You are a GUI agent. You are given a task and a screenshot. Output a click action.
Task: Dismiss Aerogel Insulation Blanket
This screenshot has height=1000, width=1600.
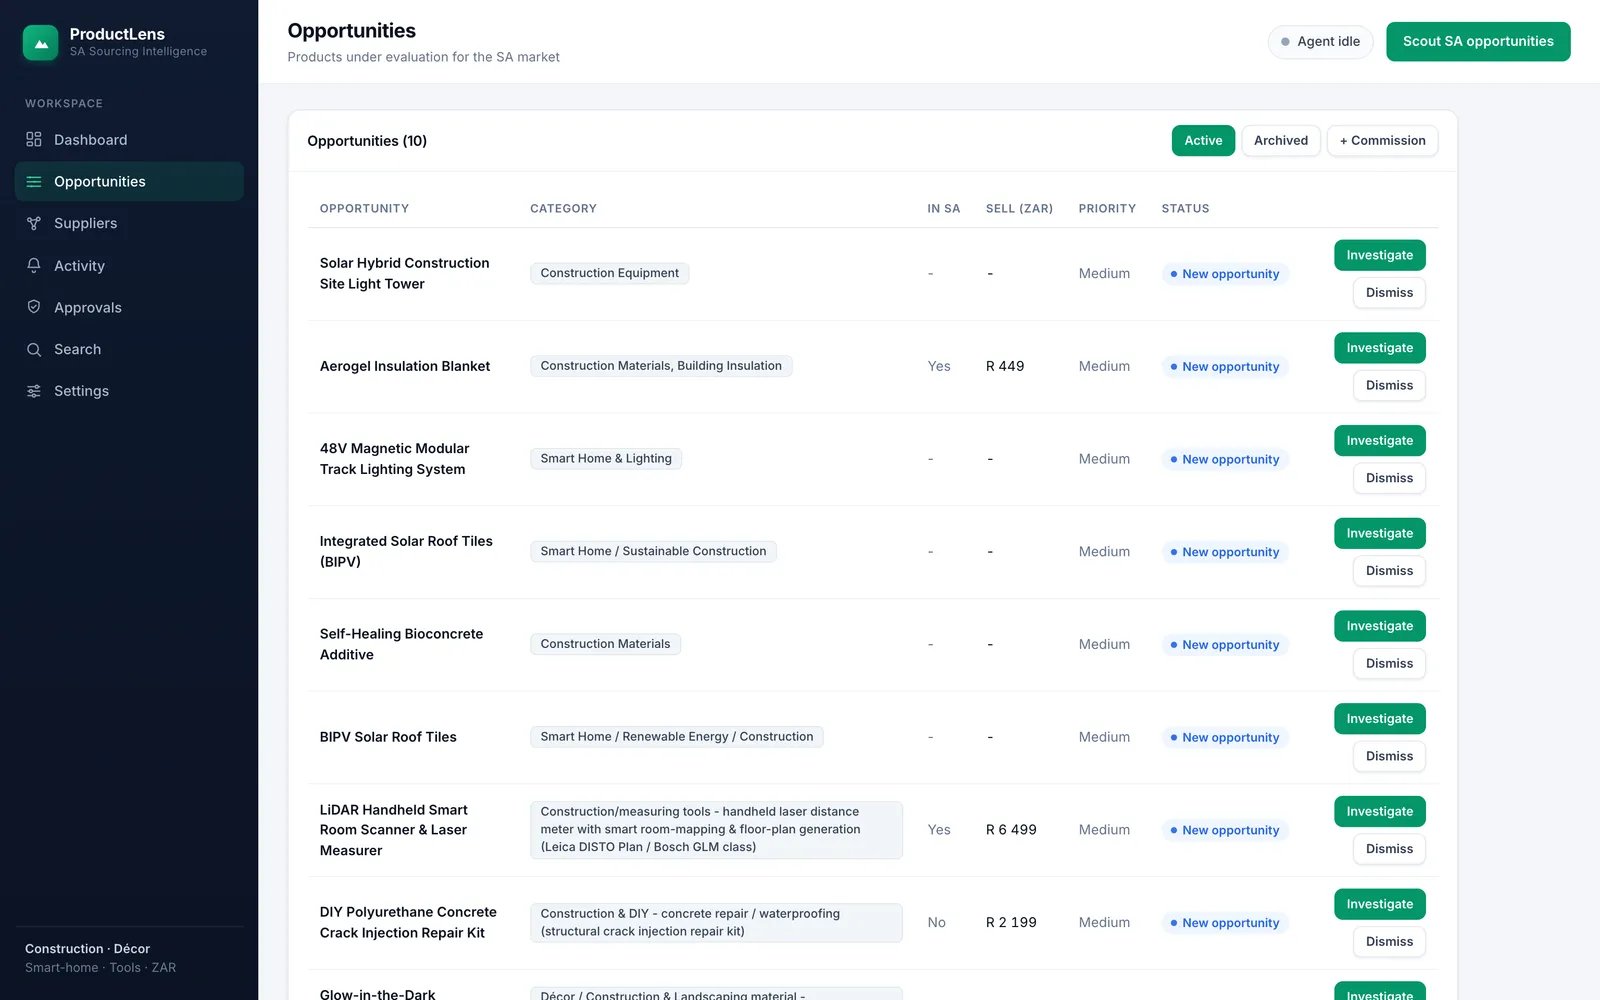(1389, 385)
